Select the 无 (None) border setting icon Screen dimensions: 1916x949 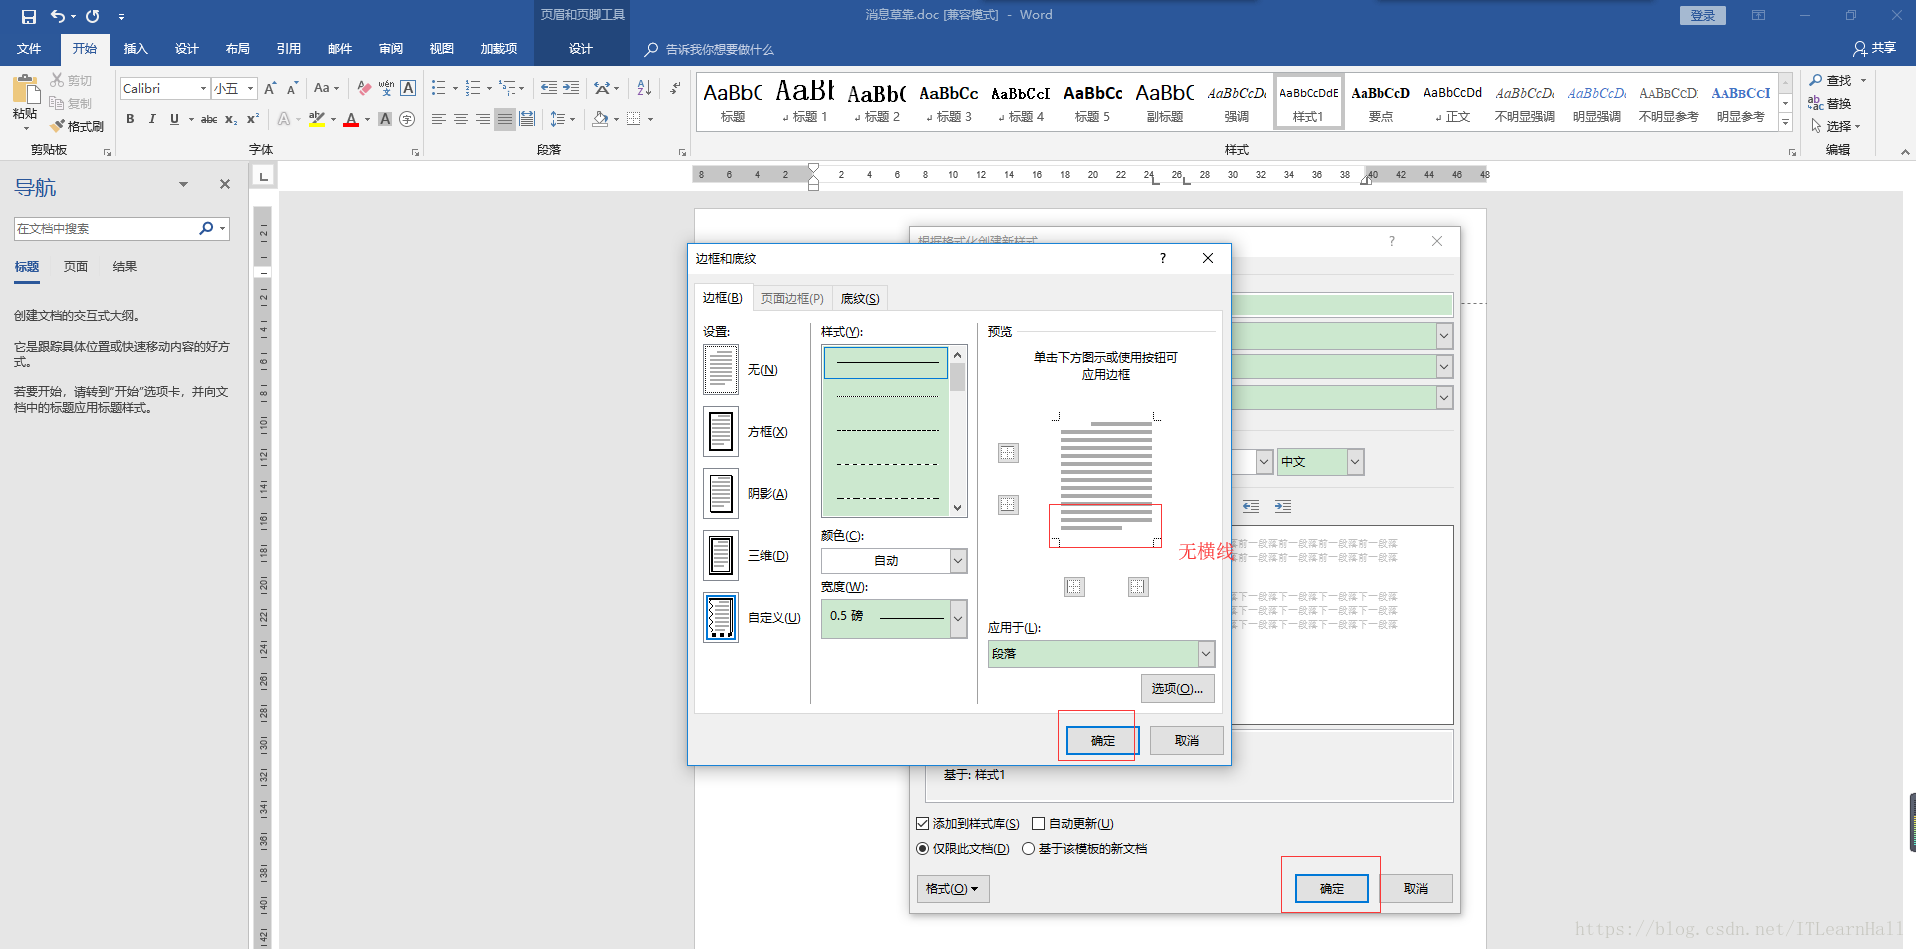pyautogui.click(x=721, y=370)
